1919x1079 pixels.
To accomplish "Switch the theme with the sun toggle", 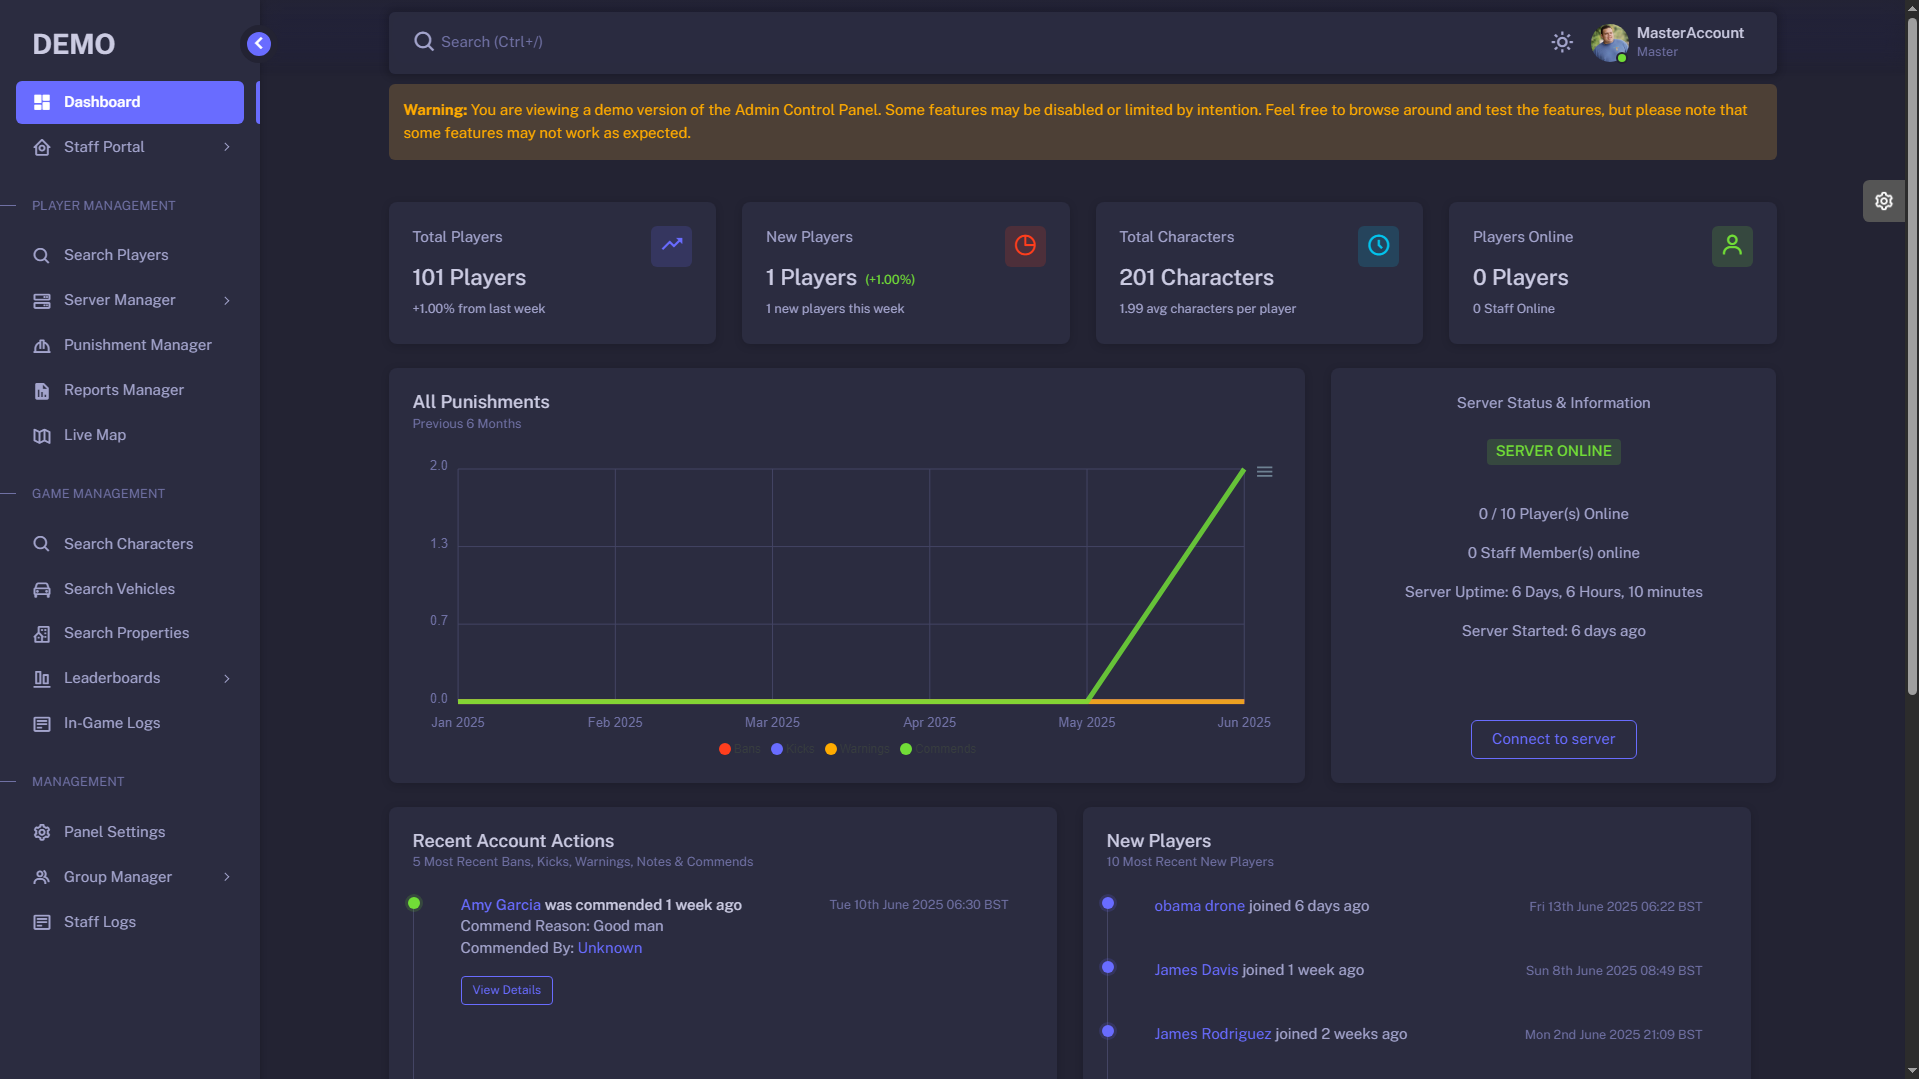I will (1561, 42).
